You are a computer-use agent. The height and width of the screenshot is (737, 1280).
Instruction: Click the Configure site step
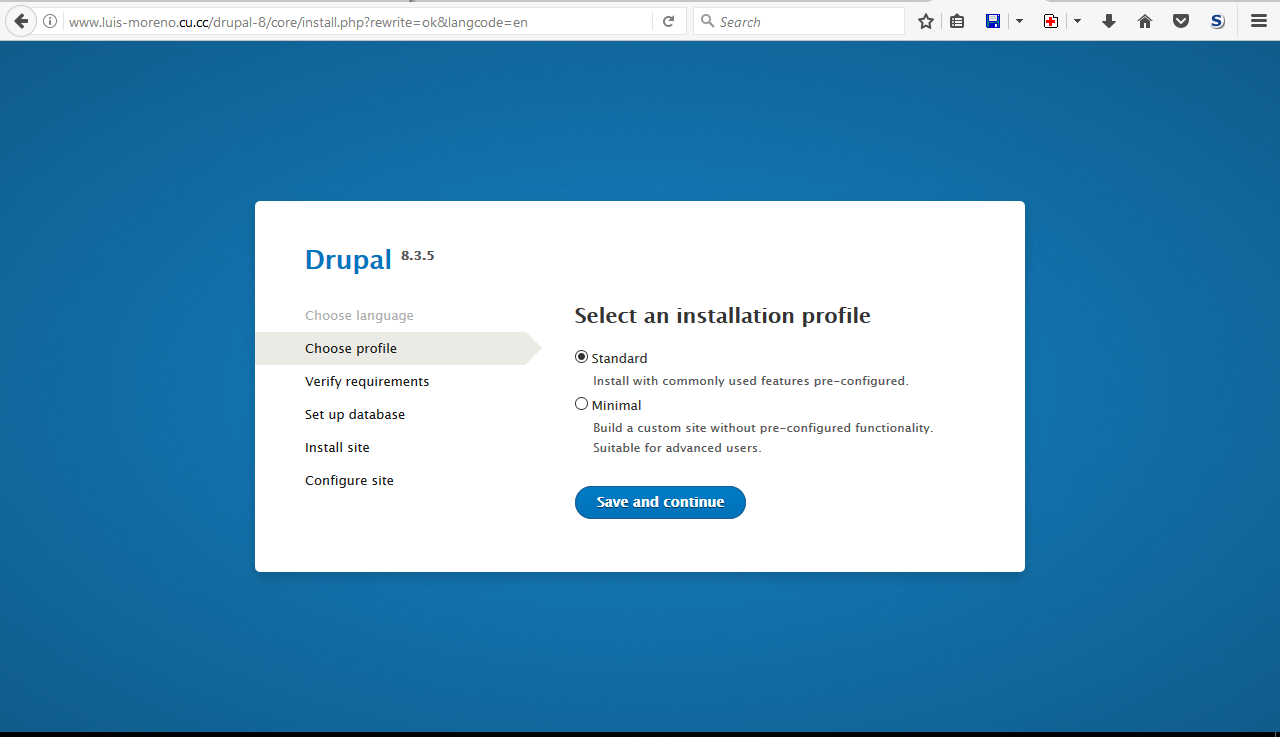pyautogui.click(x=349, y=480)
